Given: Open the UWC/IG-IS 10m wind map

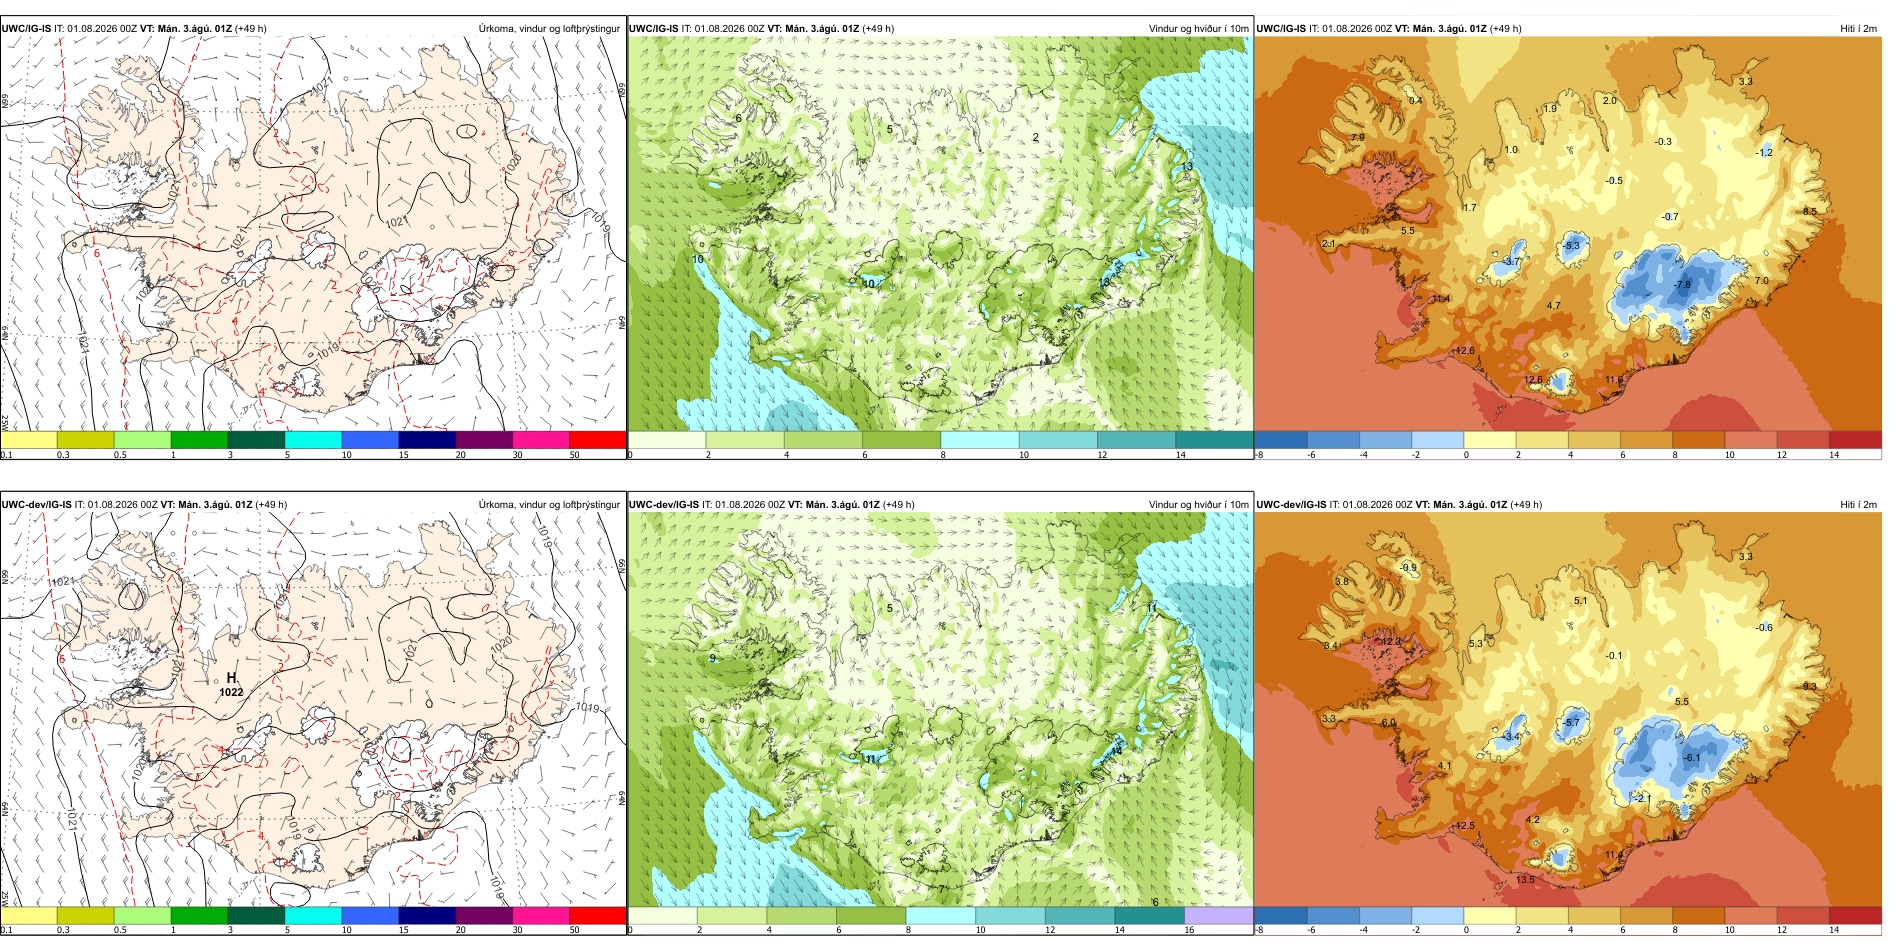Looking at the screenshot, I should point(940,234).
